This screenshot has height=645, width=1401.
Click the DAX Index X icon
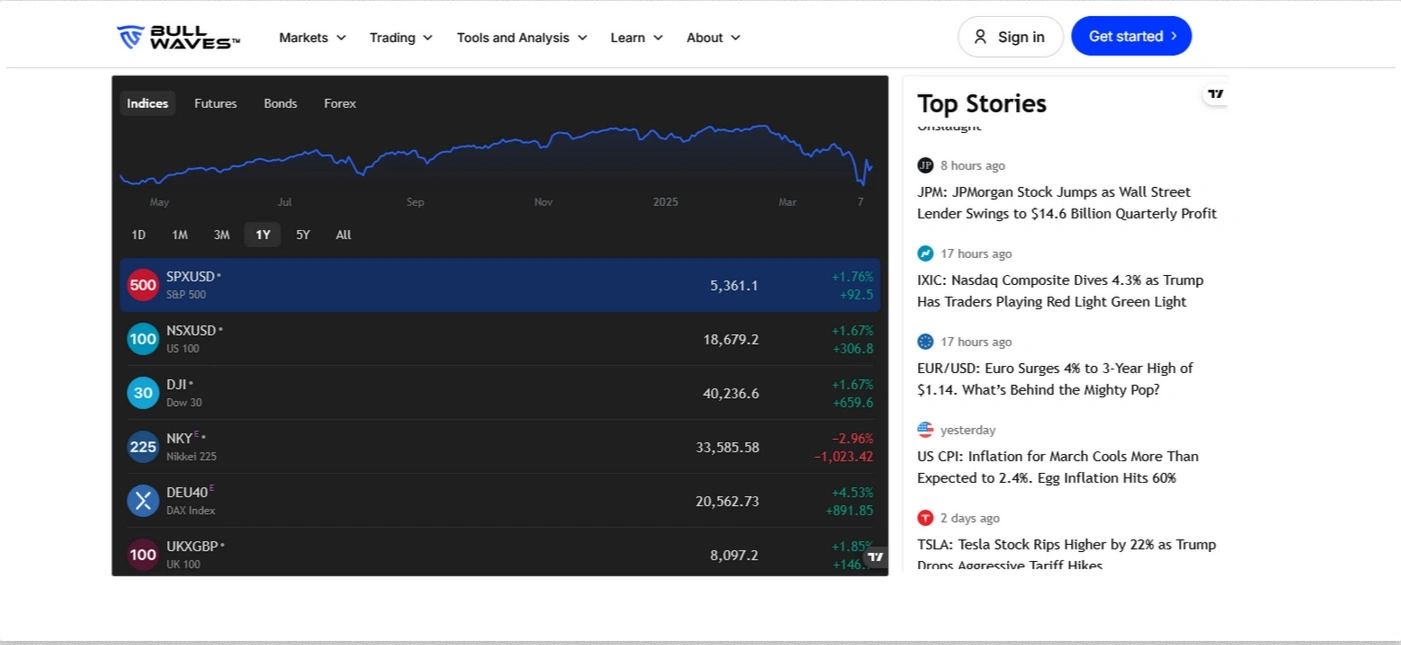(x=143, y=501)
